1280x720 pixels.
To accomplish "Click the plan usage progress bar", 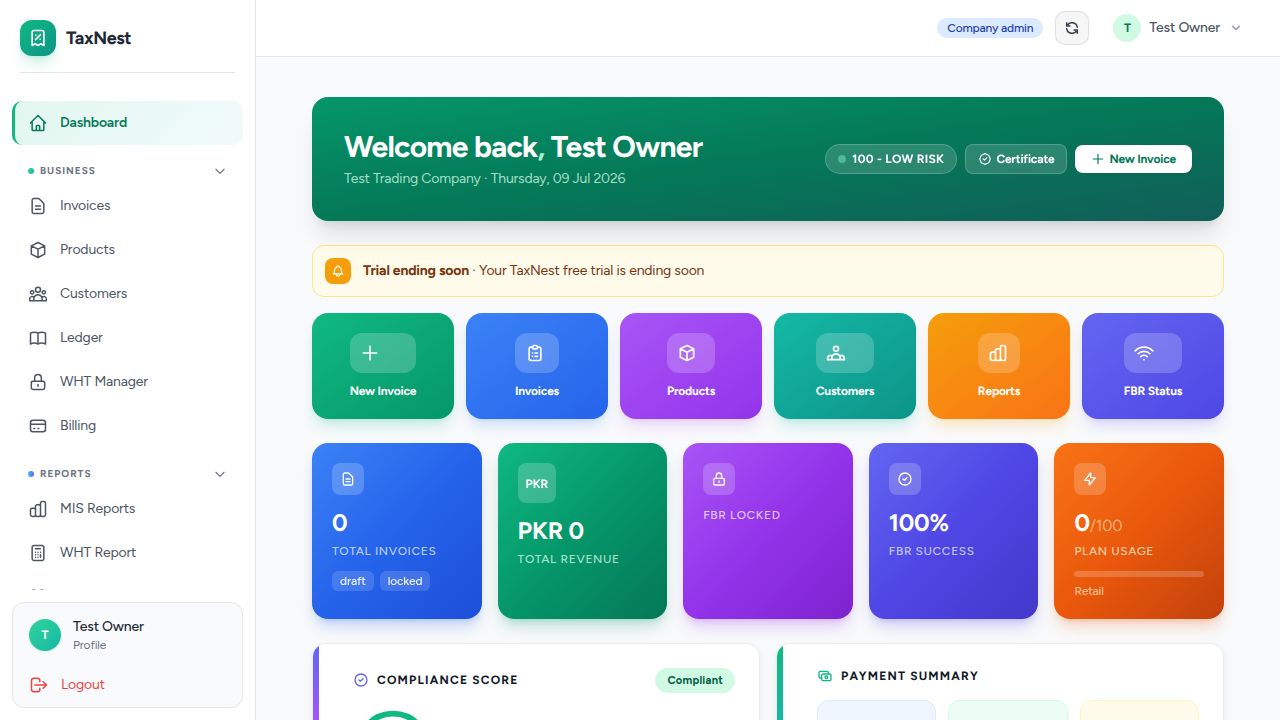I will pyautogui.click(x=1139, y=574).
